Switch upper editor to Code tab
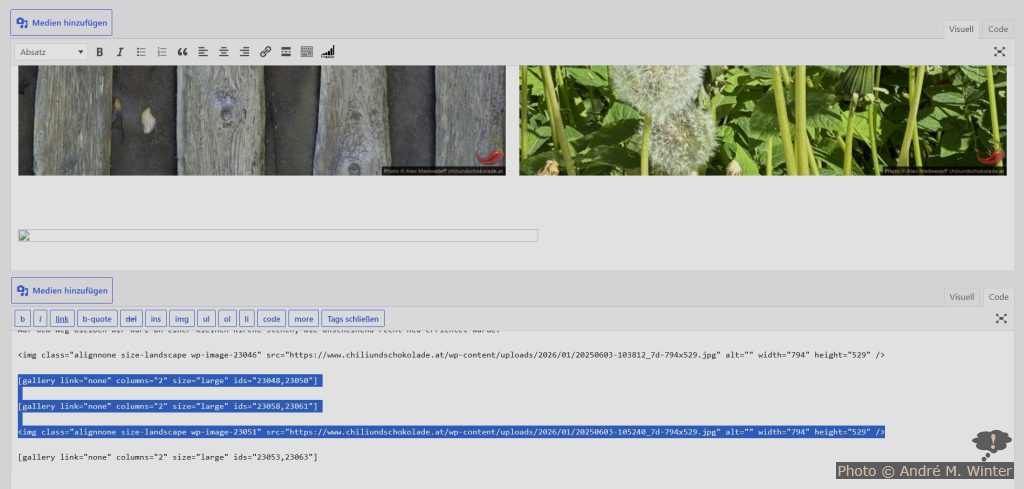This screenshot has width=1024, height=489. click(998, 29)
